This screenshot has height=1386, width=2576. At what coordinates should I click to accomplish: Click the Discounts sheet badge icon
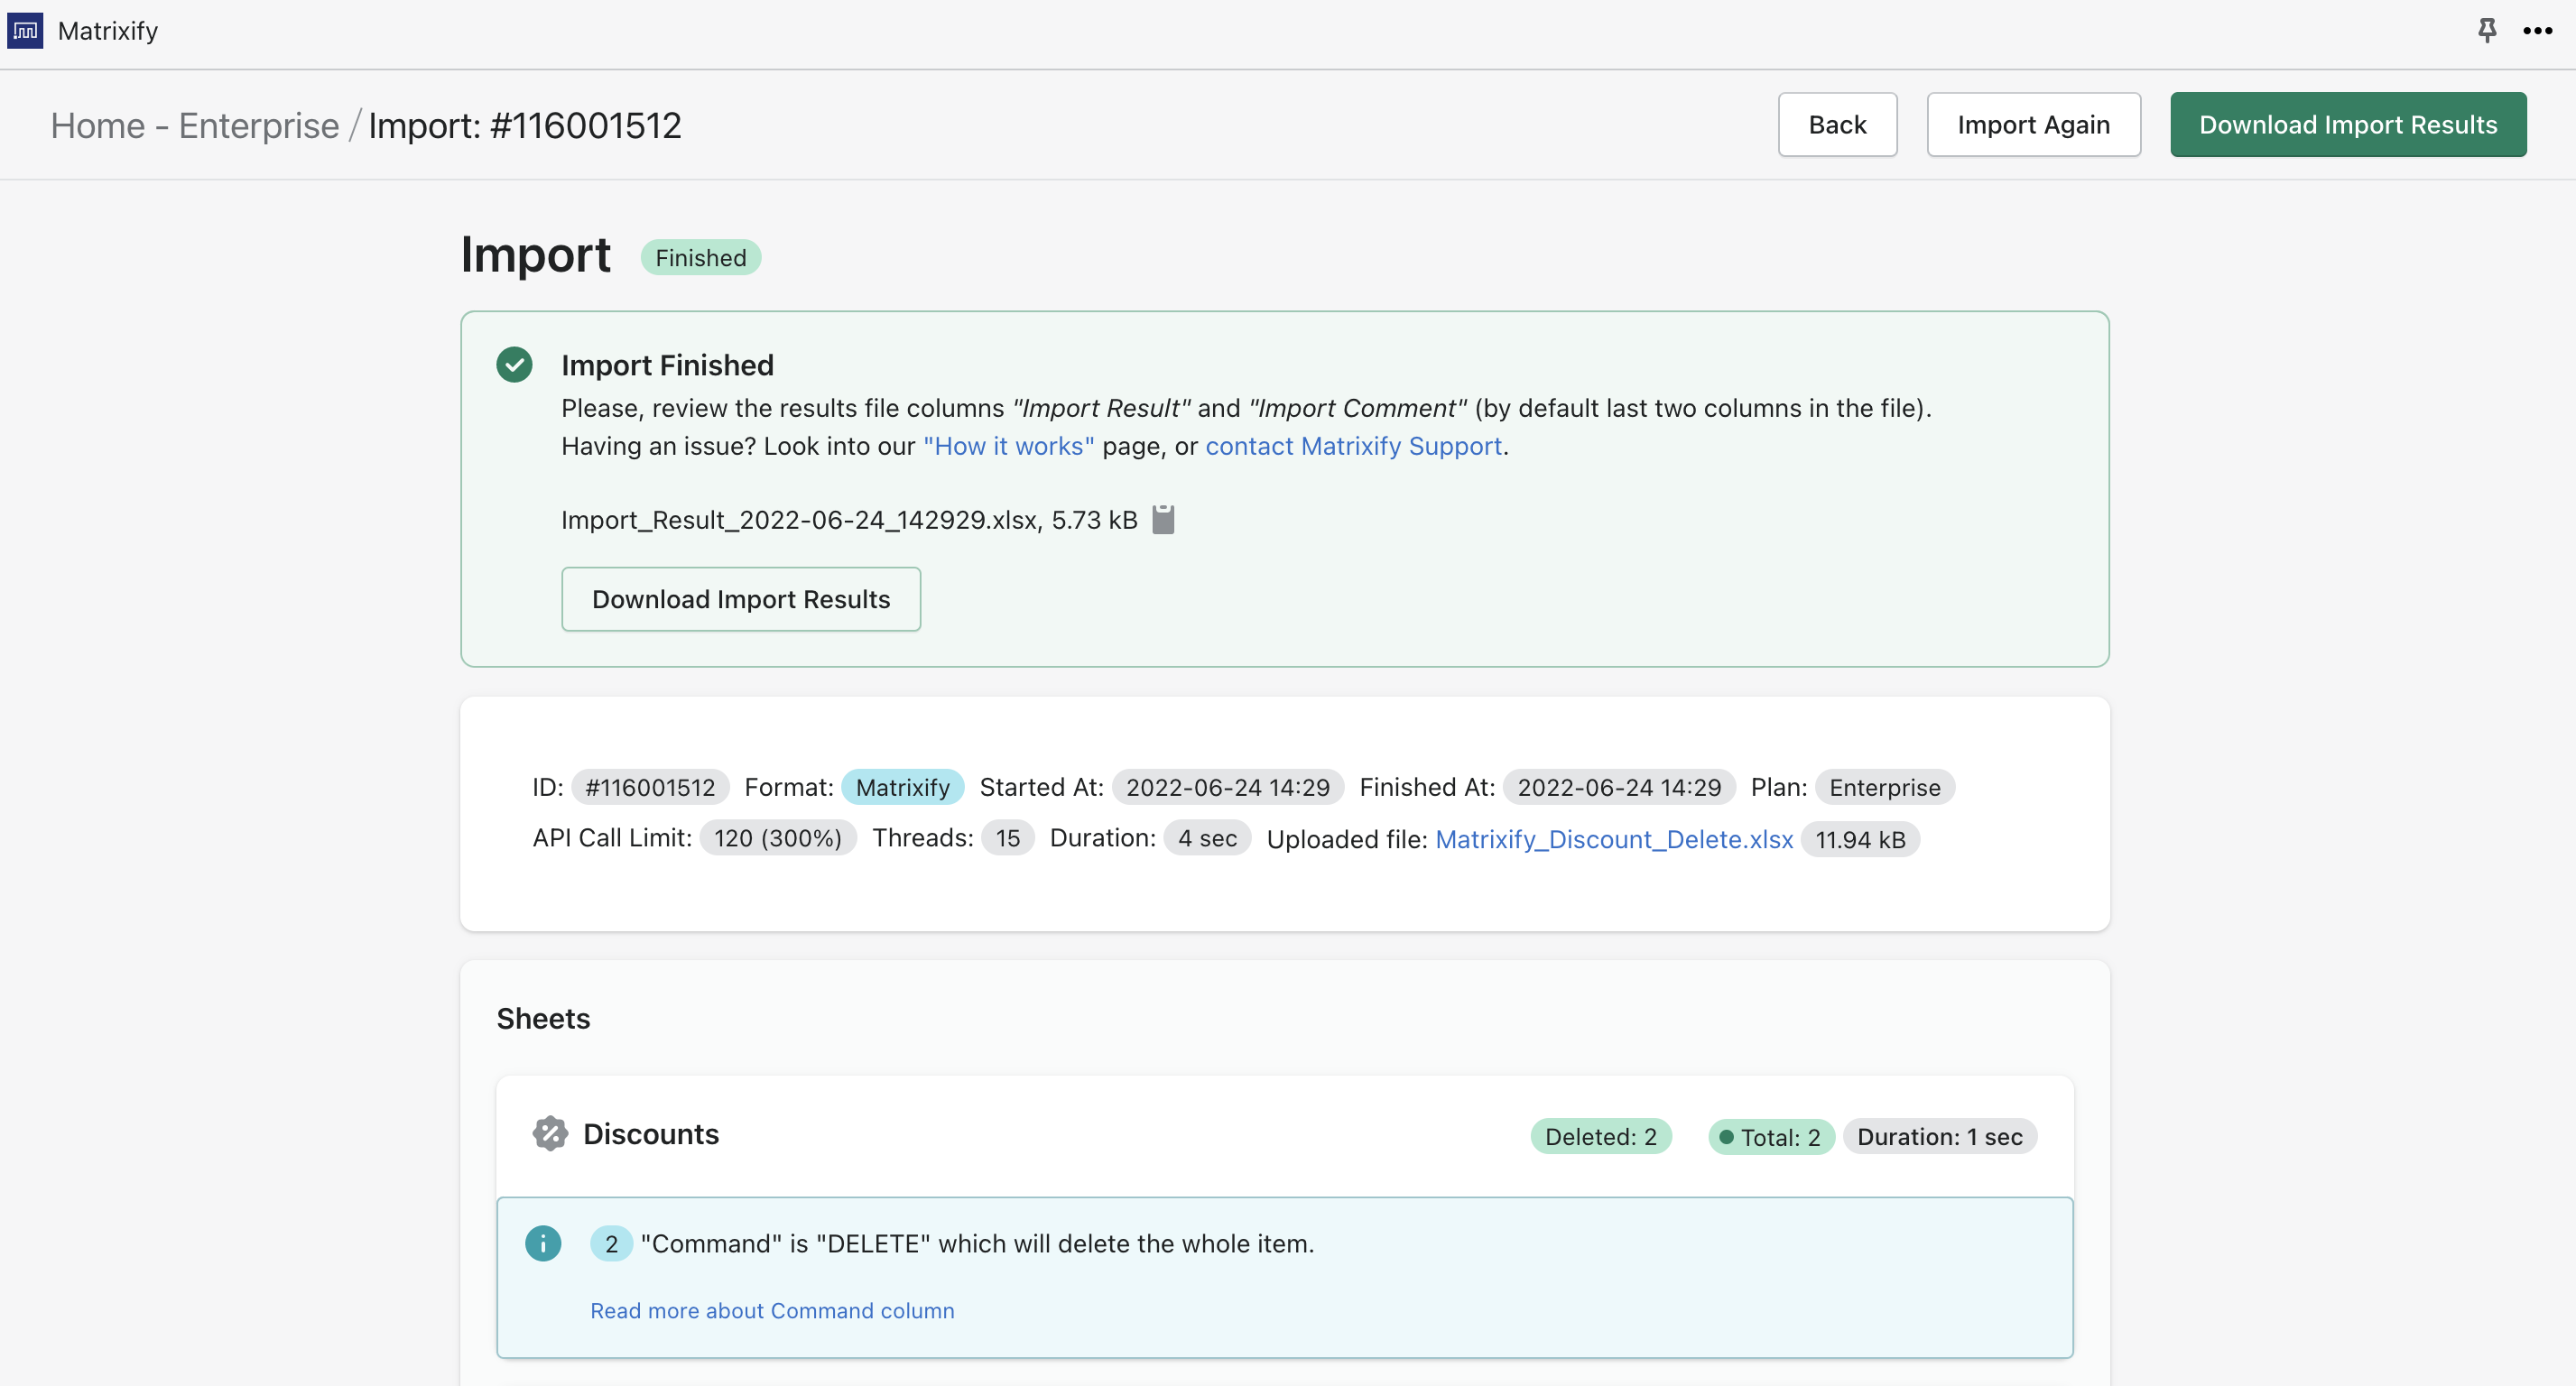(550, 1134)
